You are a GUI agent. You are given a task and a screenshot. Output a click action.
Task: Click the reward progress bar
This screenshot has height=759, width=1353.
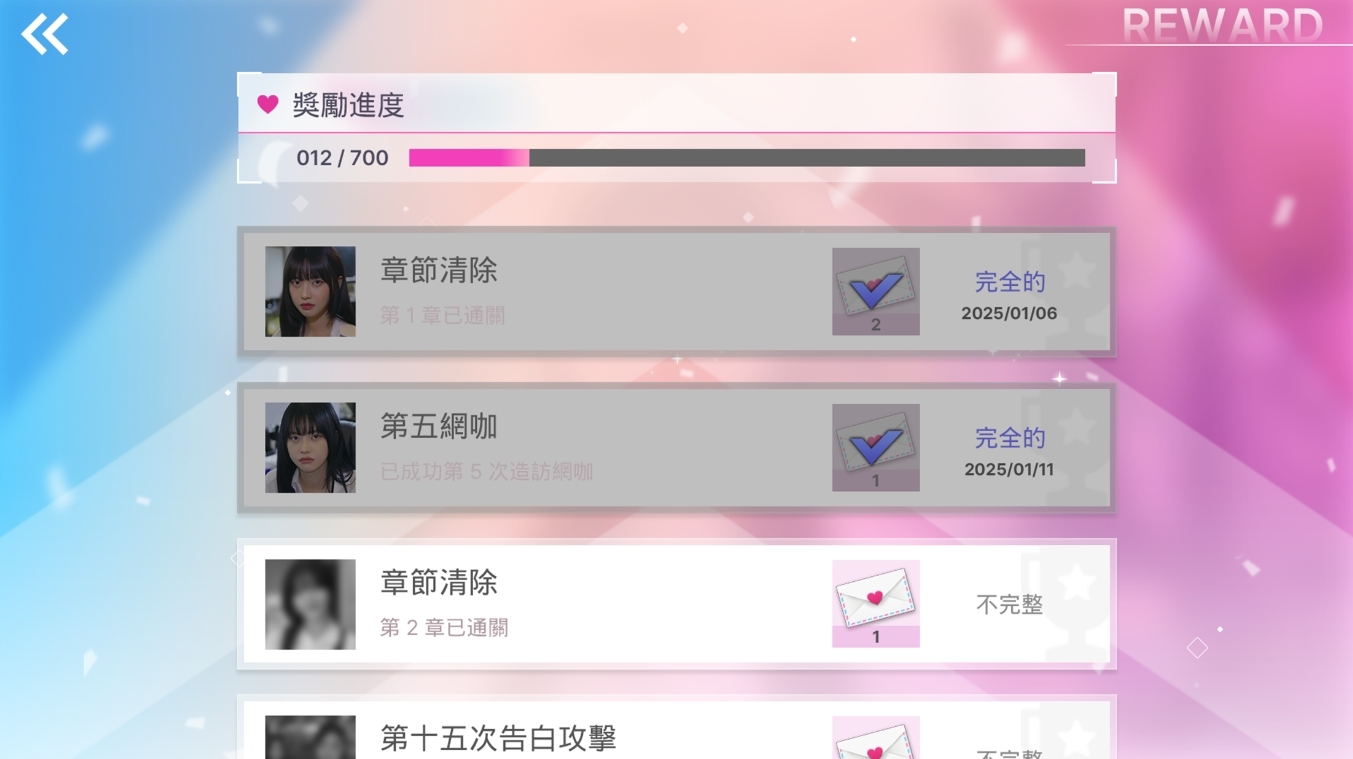tap(747, 158)
